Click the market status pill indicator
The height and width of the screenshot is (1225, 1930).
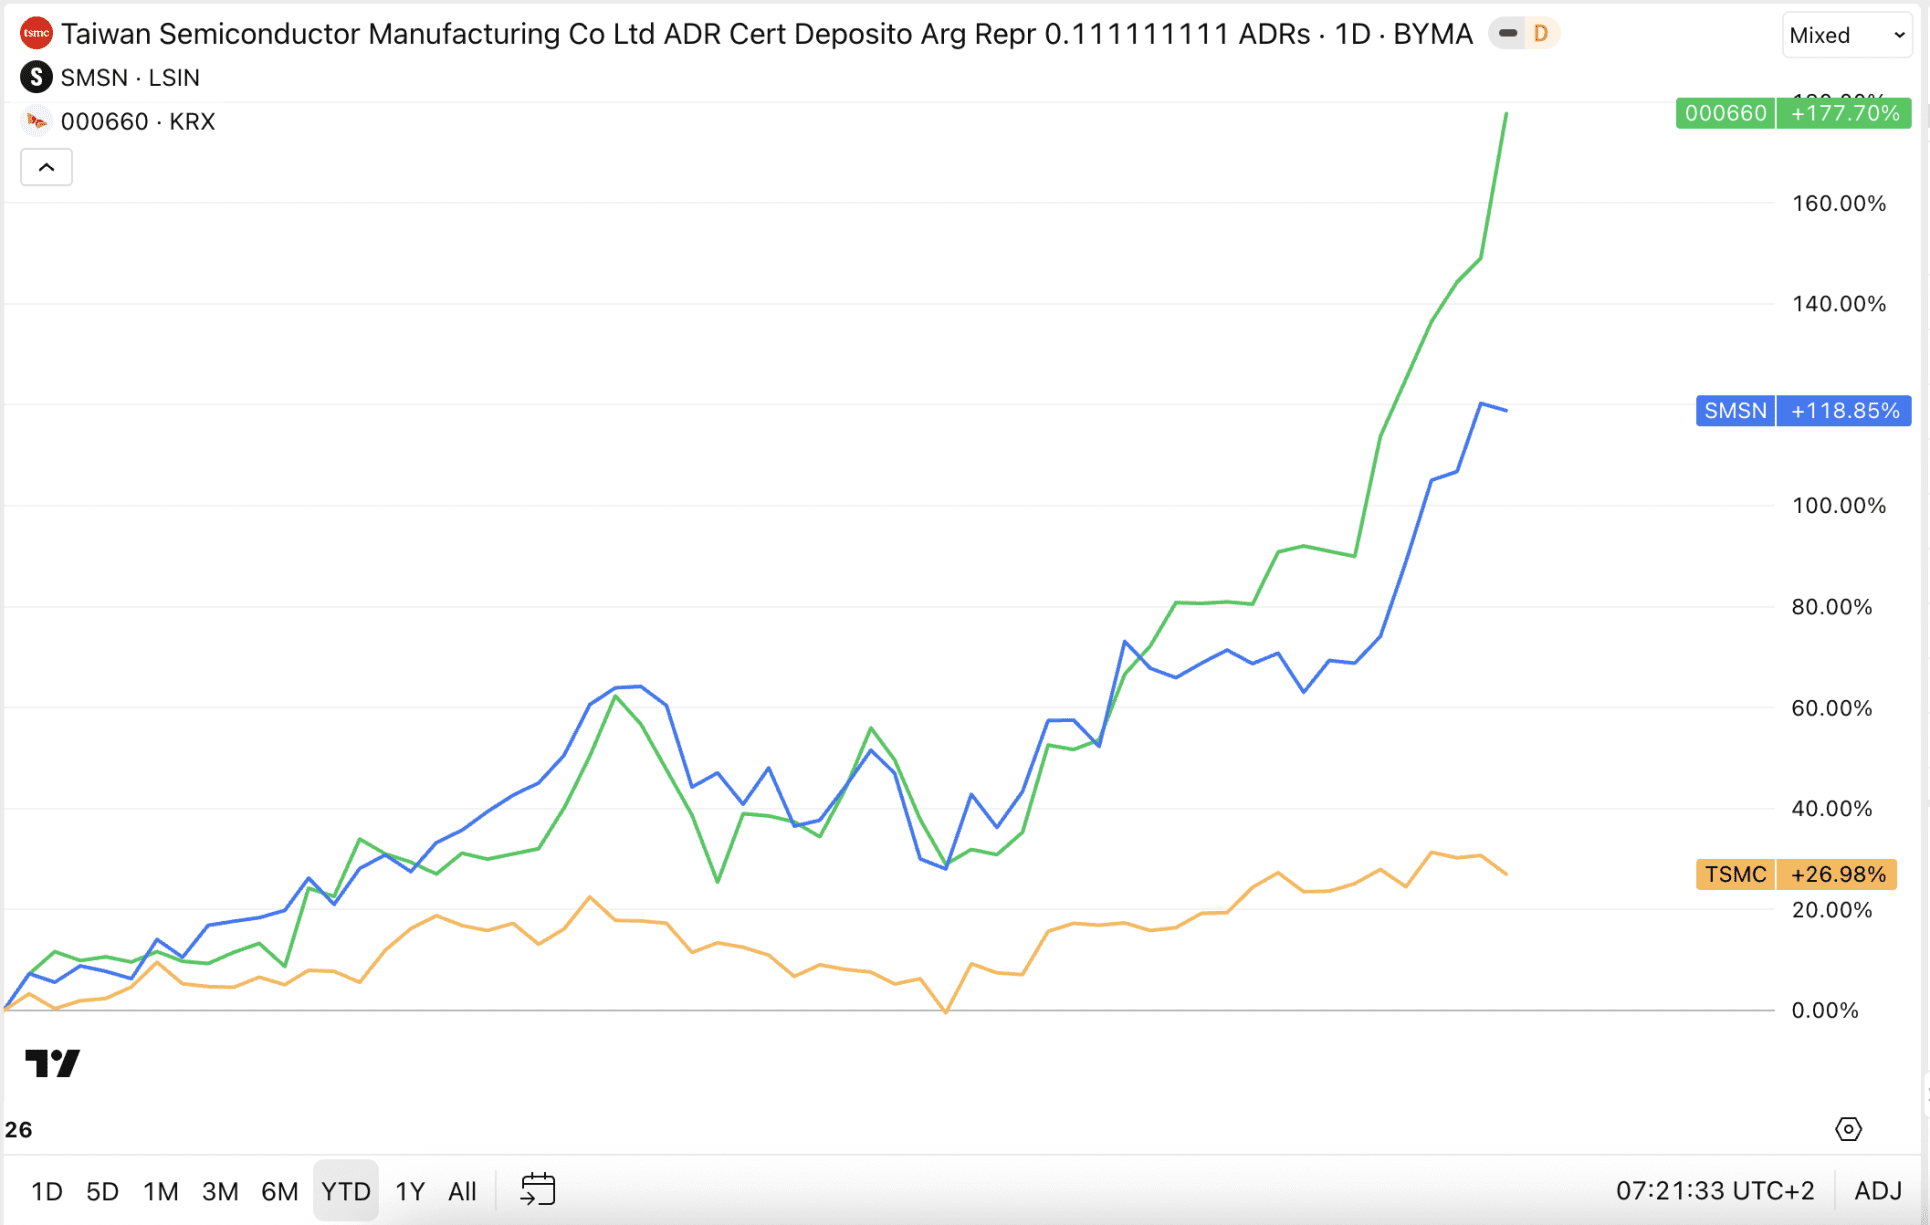[1508, 34]
